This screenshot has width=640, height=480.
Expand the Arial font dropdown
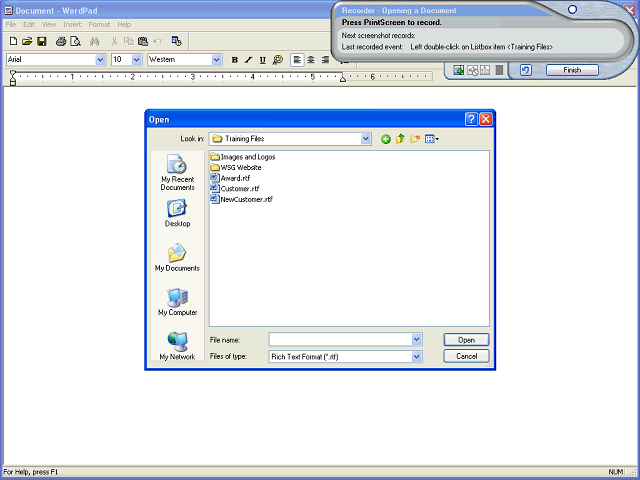[x=100, y=60]
